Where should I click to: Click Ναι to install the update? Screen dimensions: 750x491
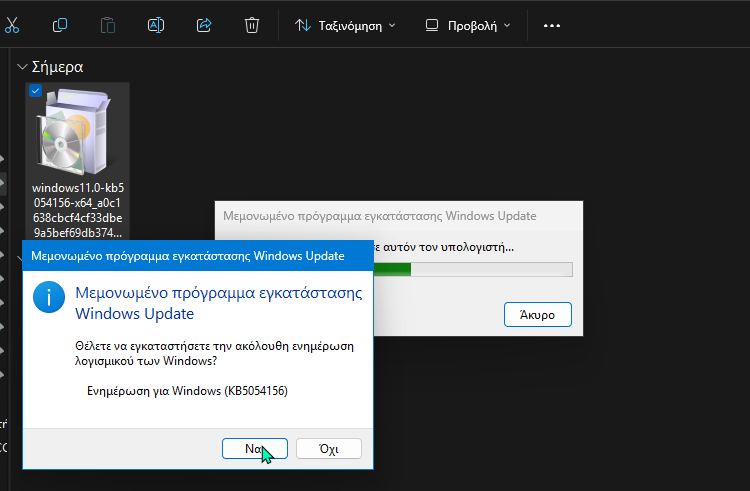(254, 448)
